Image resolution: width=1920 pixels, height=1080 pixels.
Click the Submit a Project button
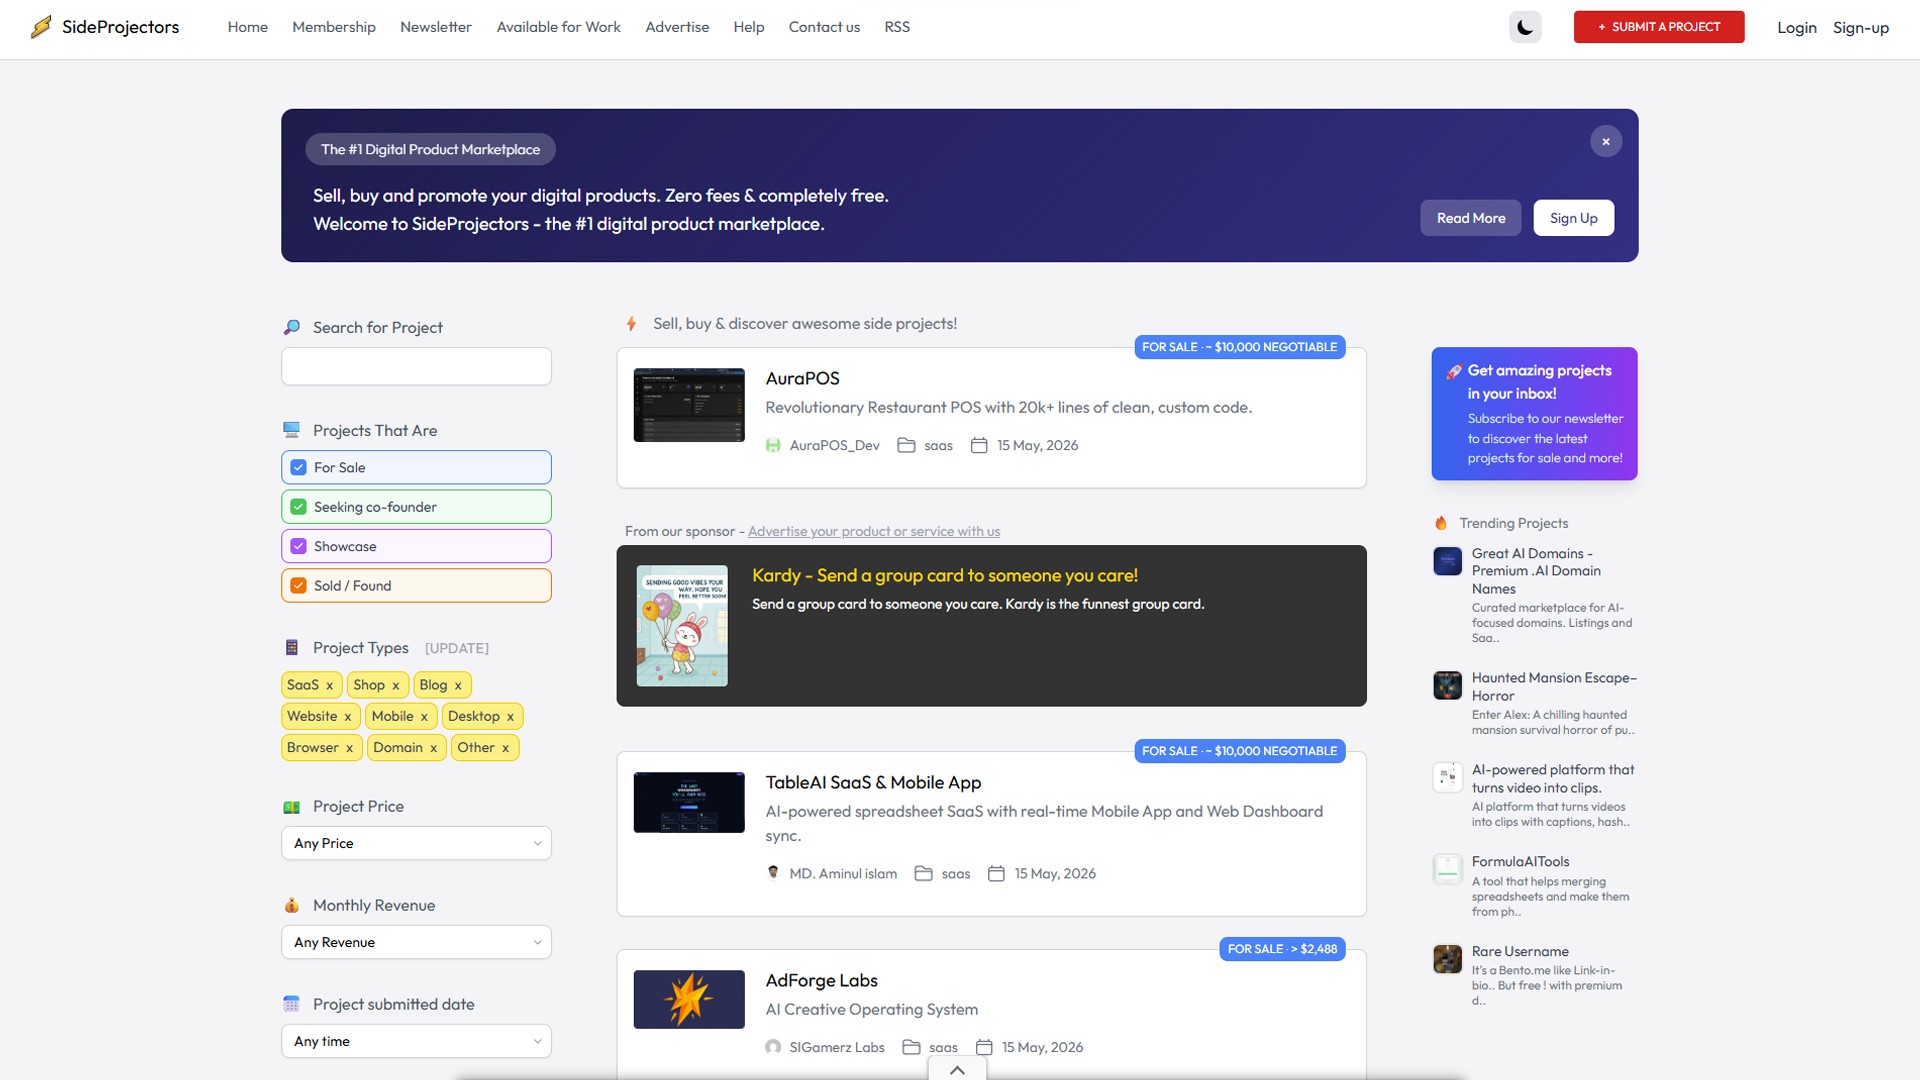(x=1659, y=27)
